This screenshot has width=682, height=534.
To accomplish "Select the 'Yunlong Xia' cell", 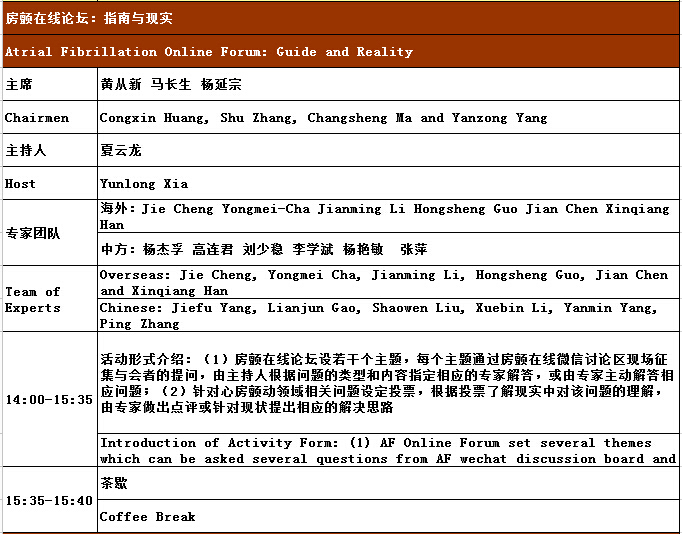I will [x=388, y=184].
